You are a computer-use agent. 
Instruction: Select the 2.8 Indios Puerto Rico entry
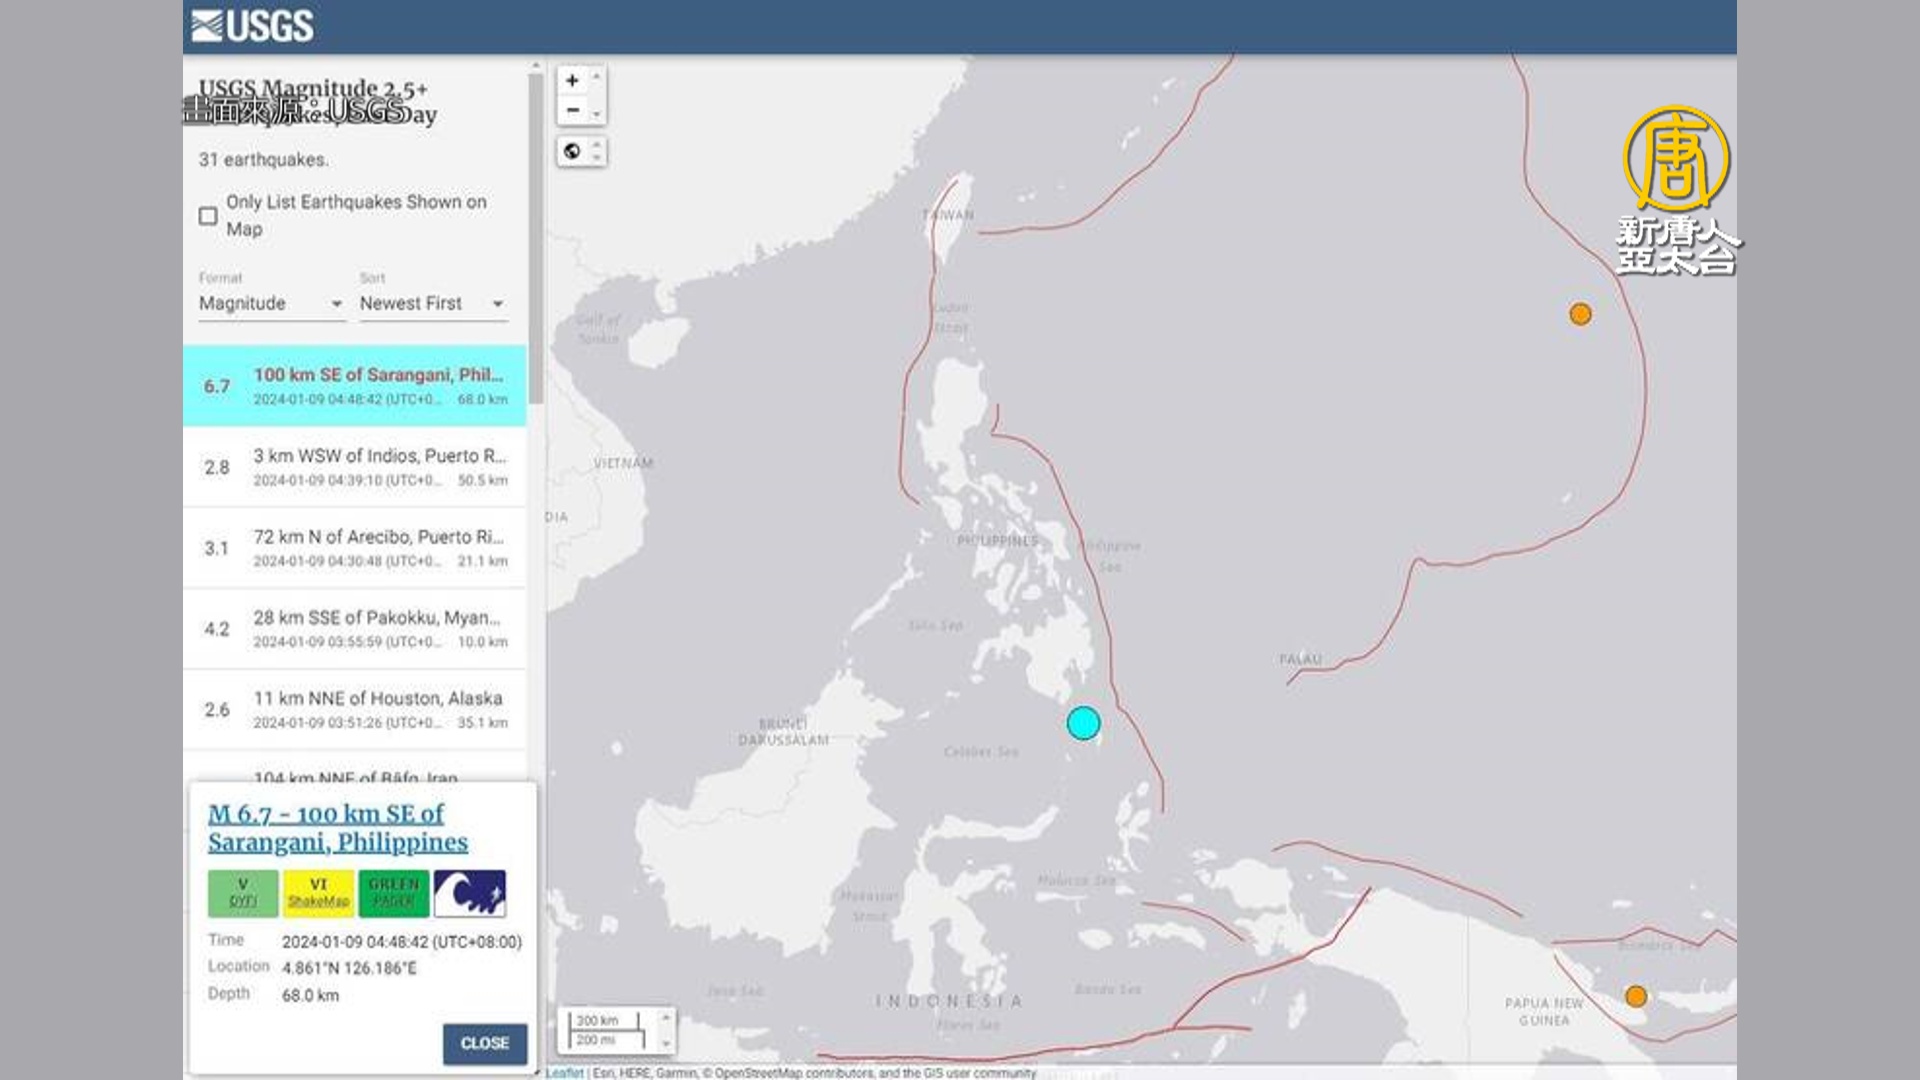pyautogui.click(x=355, y=467)
